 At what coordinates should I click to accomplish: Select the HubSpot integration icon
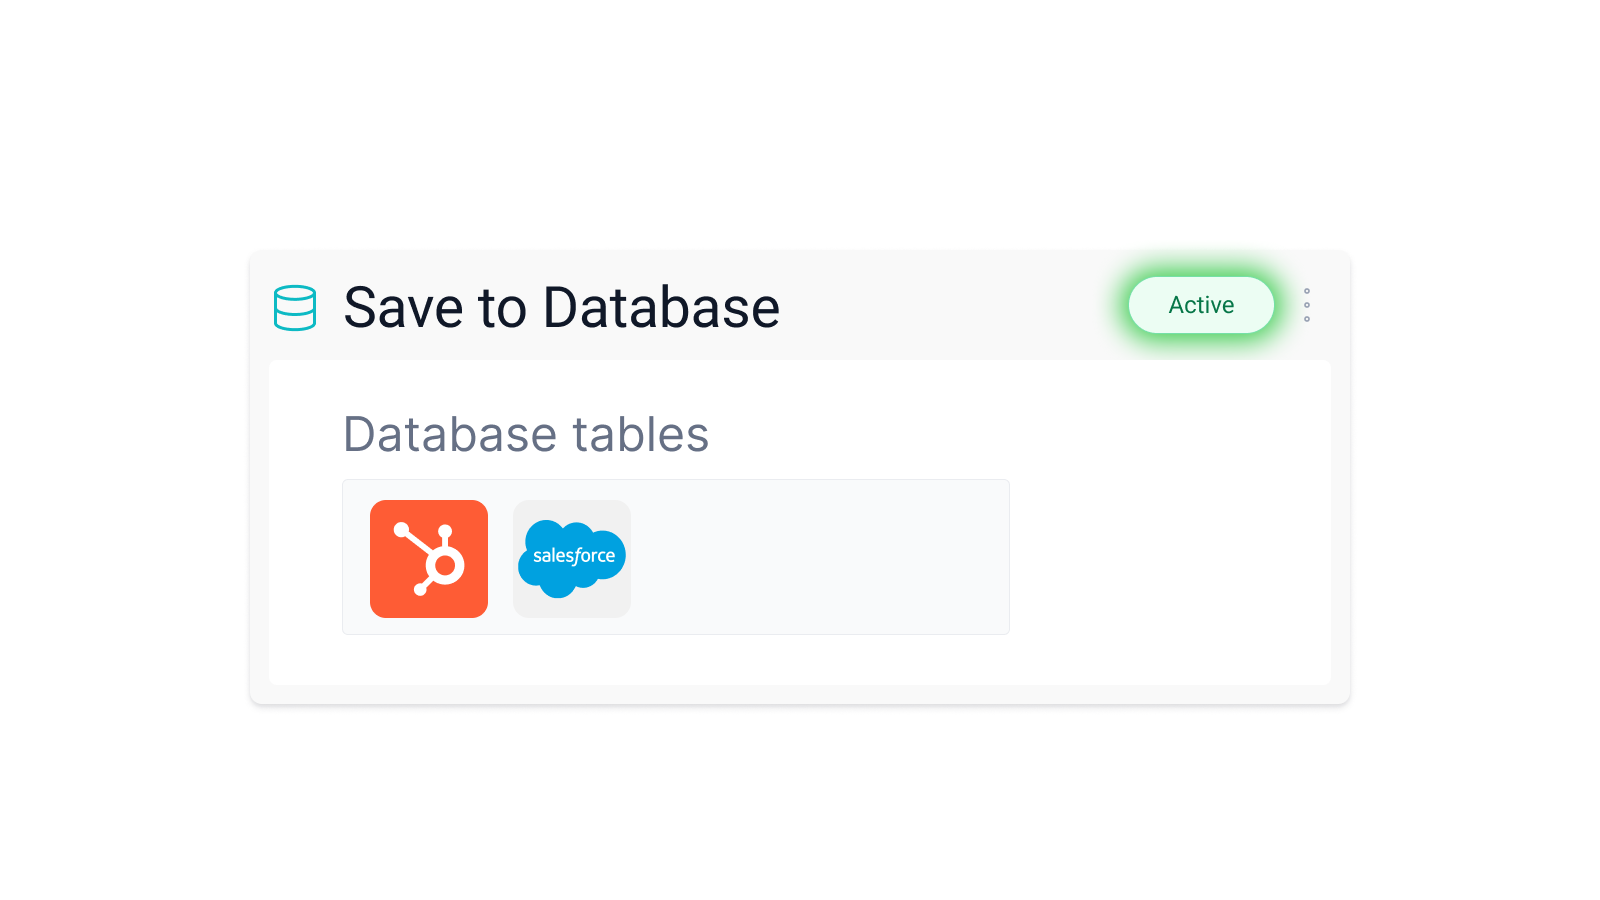pyautogui.click(x=428, y=558)
